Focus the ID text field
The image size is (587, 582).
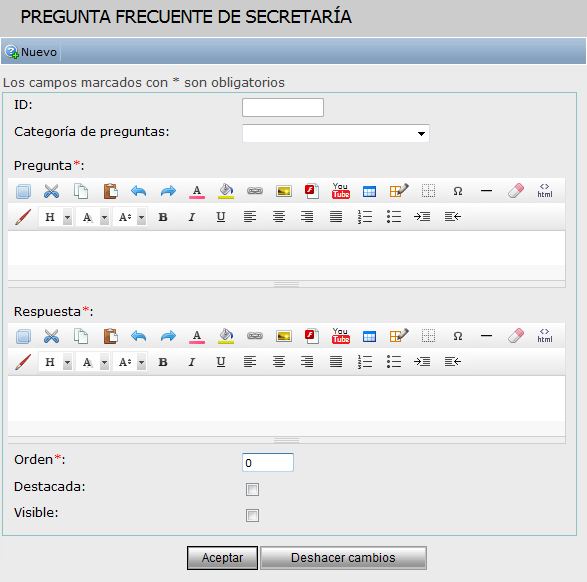[283, 107]
